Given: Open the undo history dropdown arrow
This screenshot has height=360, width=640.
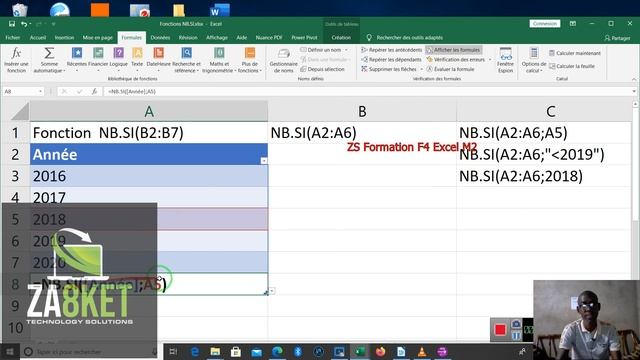Looking at the screenshot, I should point(30,24).
